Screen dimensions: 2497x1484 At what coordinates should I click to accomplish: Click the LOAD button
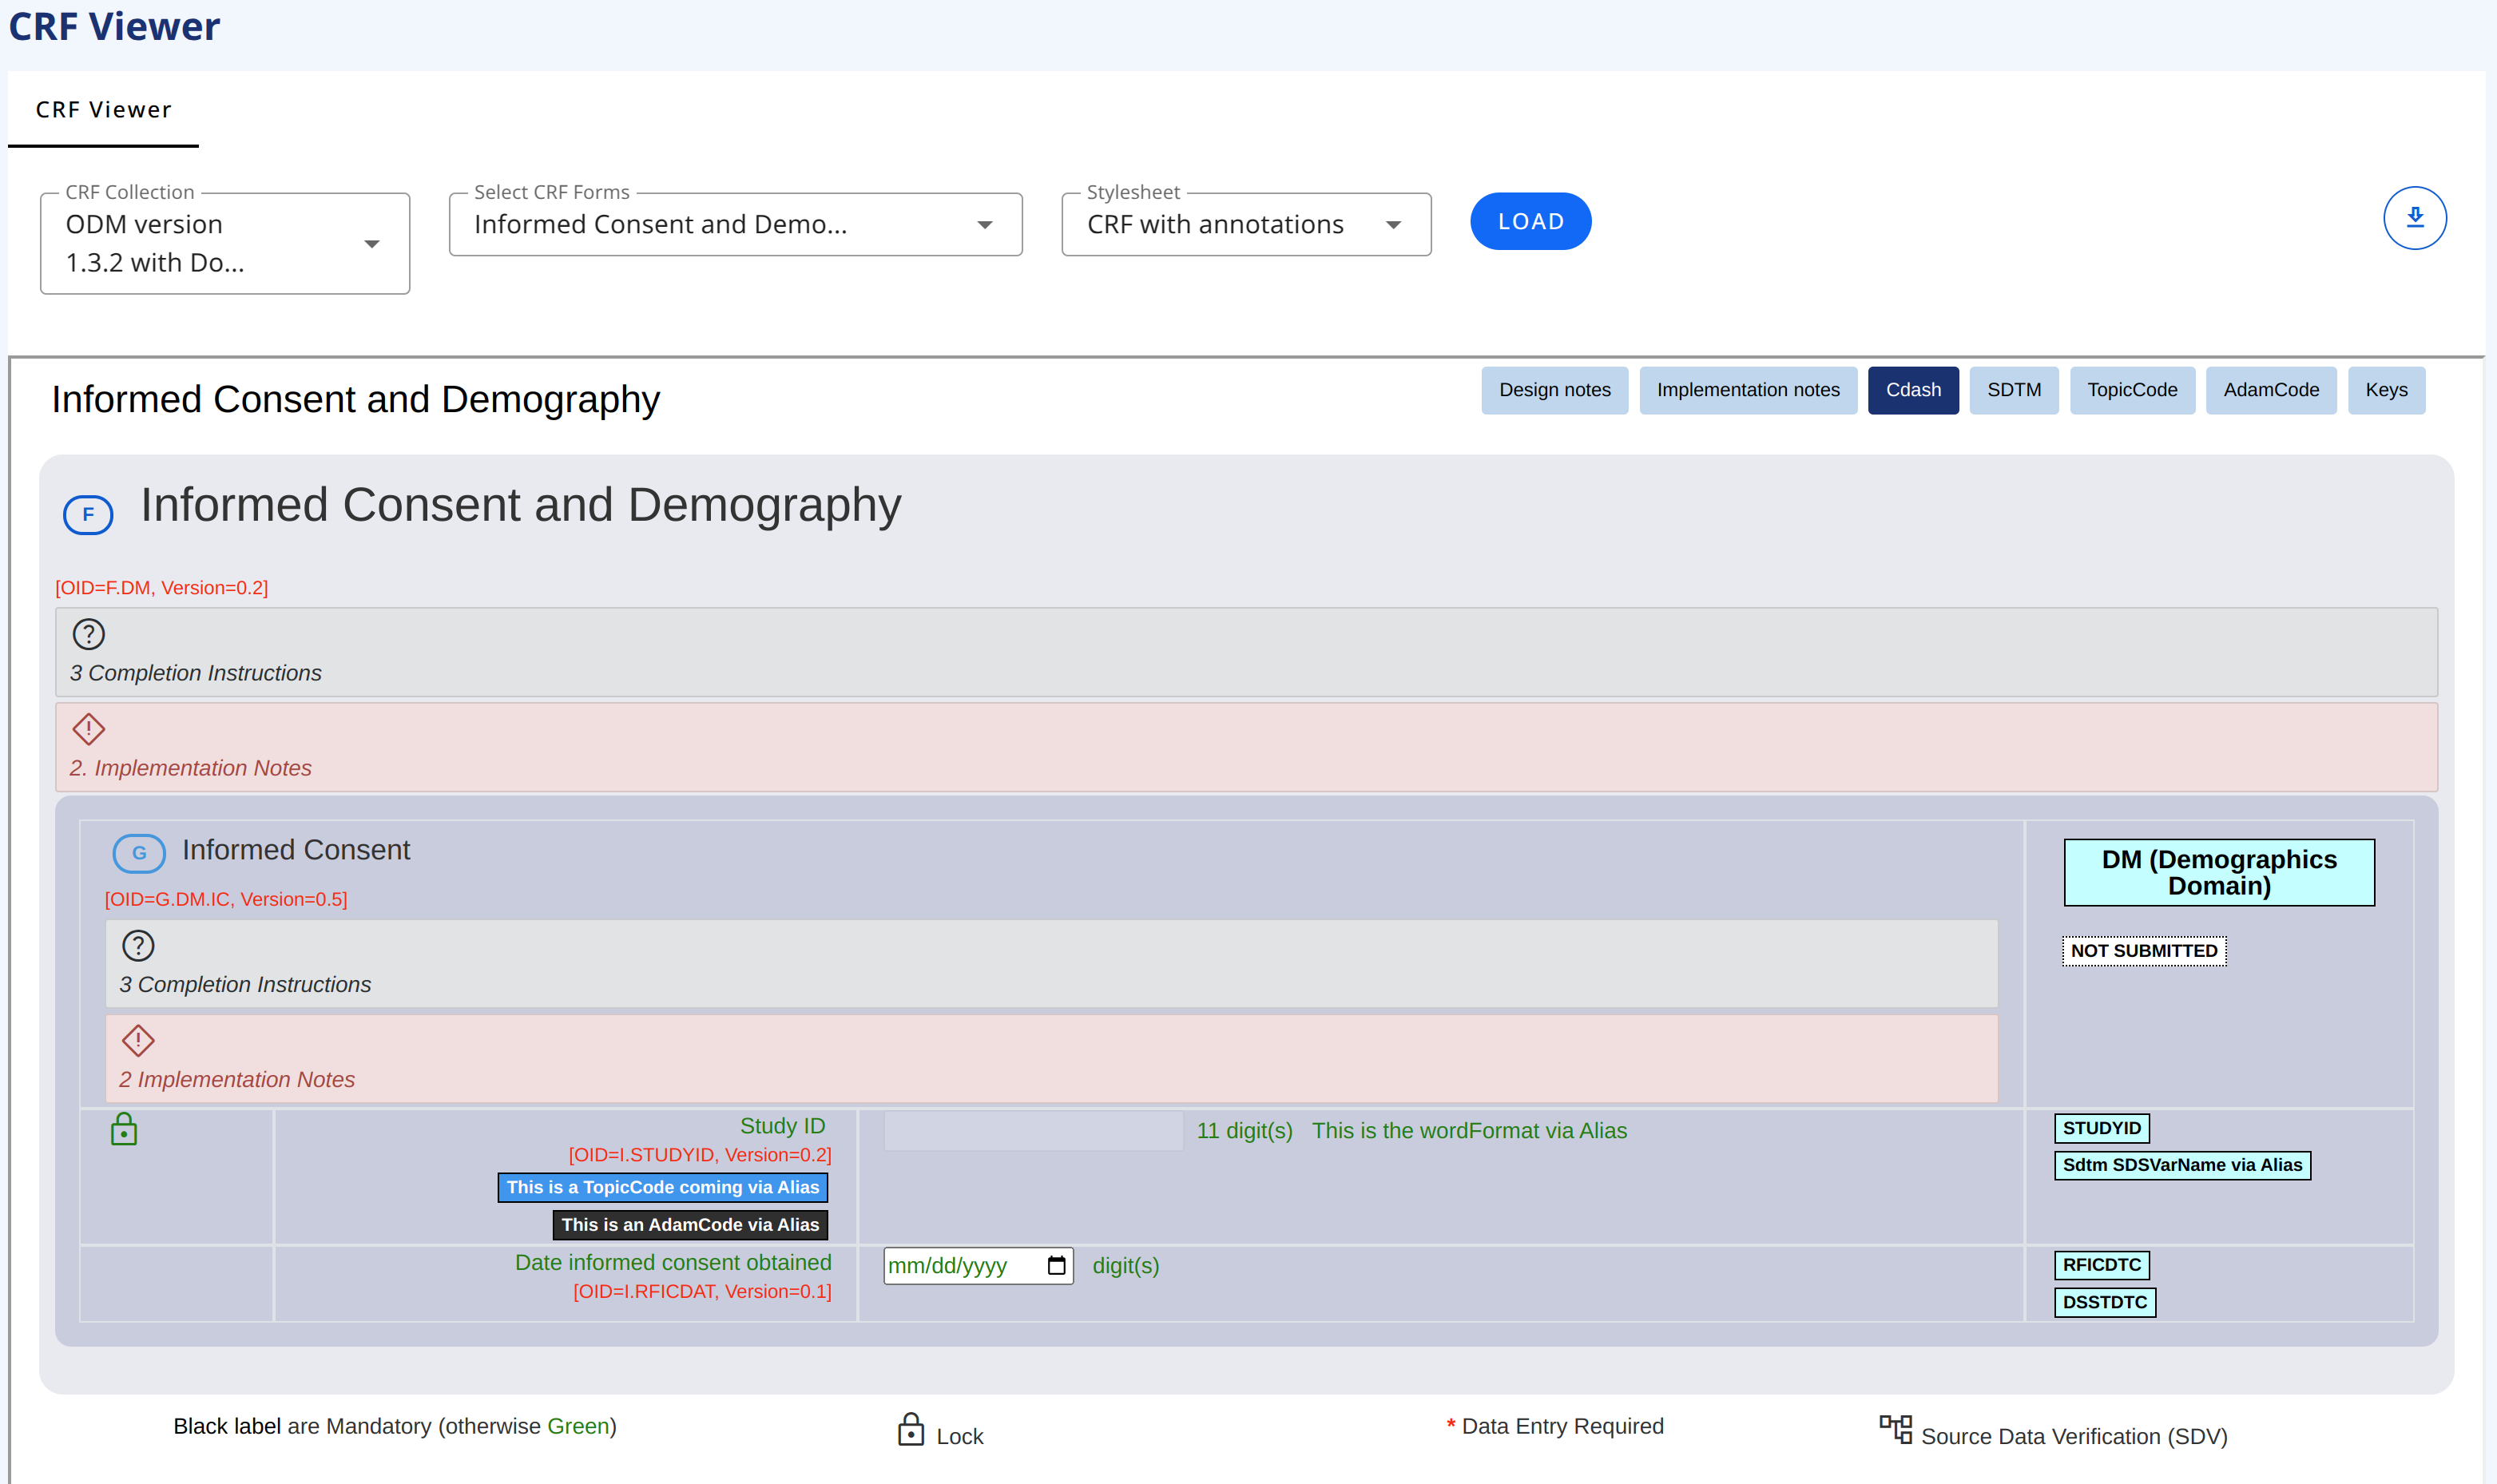[x=1529, y=221]
